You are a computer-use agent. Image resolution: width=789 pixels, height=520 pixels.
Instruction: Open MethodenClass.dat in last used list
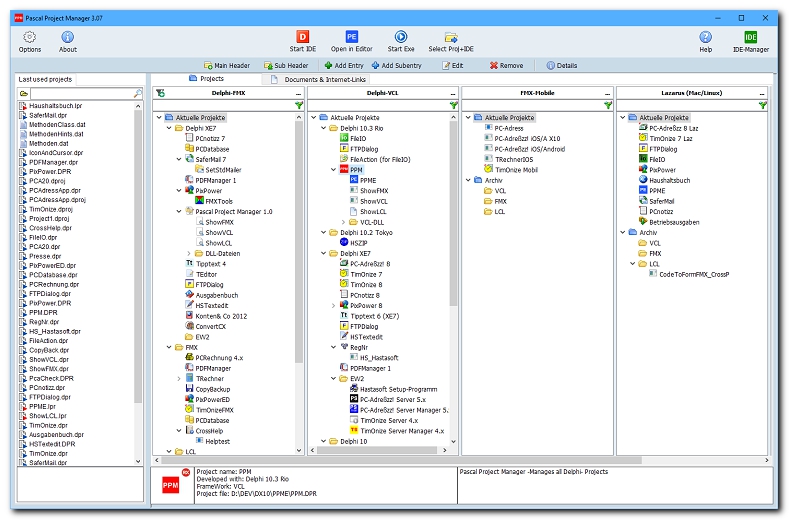(57, 124)
